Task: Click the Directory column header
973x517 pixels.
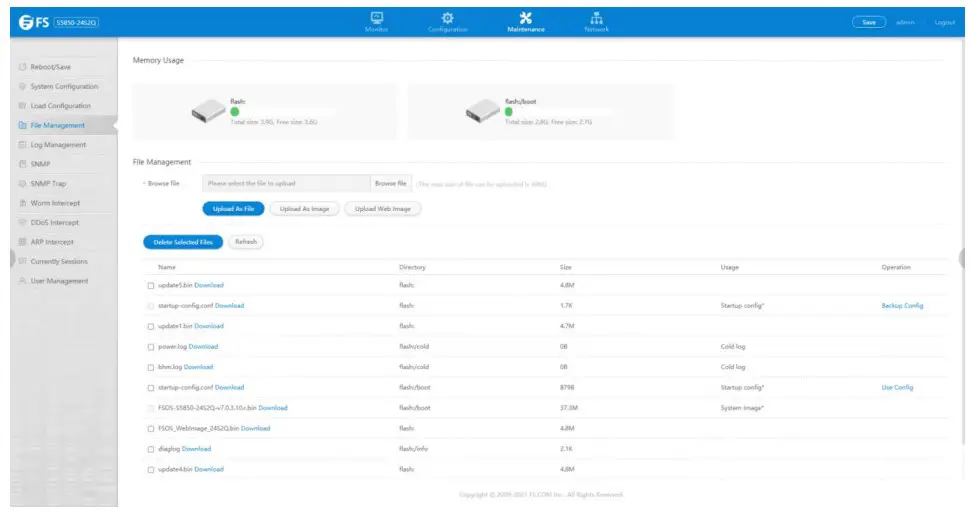Action: tap(412, 267)
